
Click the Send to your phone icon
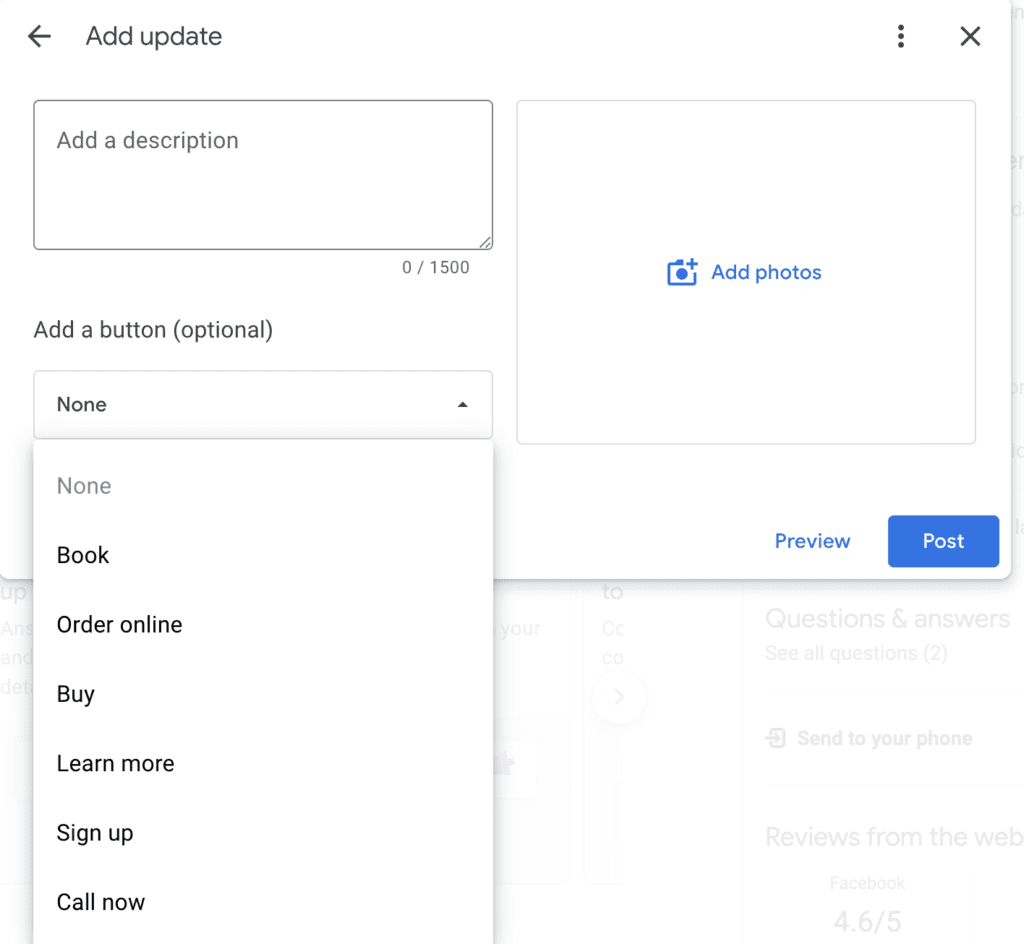(776, 738)
